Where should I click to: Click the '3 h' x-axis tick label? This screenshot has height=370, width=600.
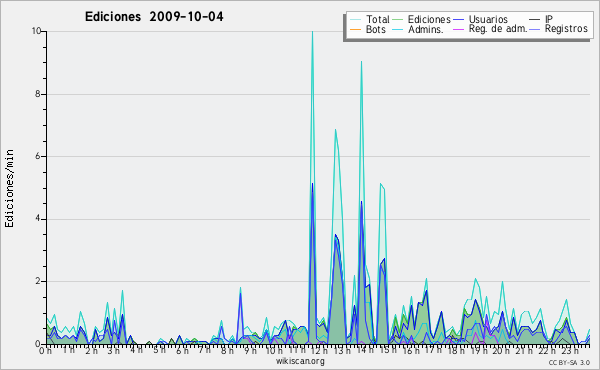113,350
